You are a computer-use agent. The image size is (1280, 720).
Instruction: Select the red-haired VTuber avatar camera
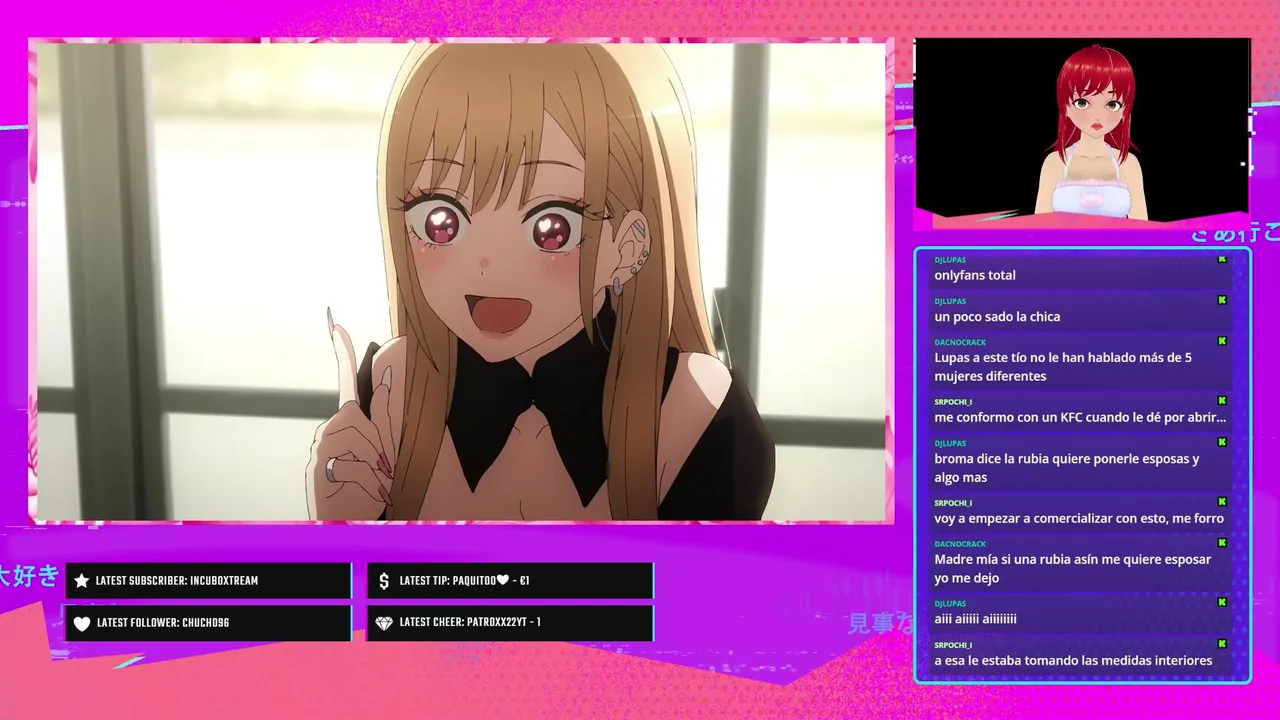click(1082, 128)
